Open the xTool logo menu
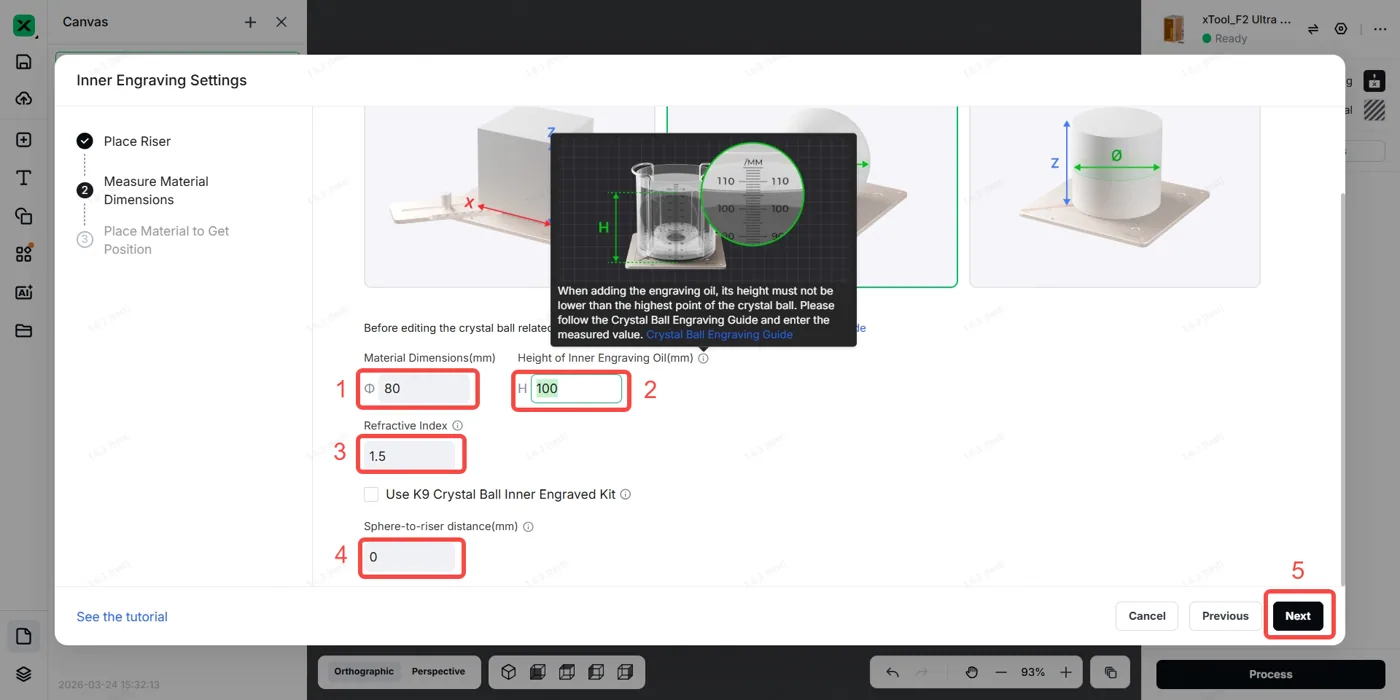 pos(24,26)
